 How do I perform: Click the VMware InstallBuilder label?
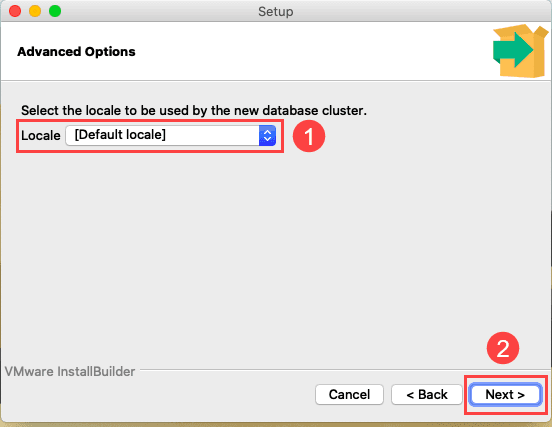pyautogui.click(x=70, y=371)
